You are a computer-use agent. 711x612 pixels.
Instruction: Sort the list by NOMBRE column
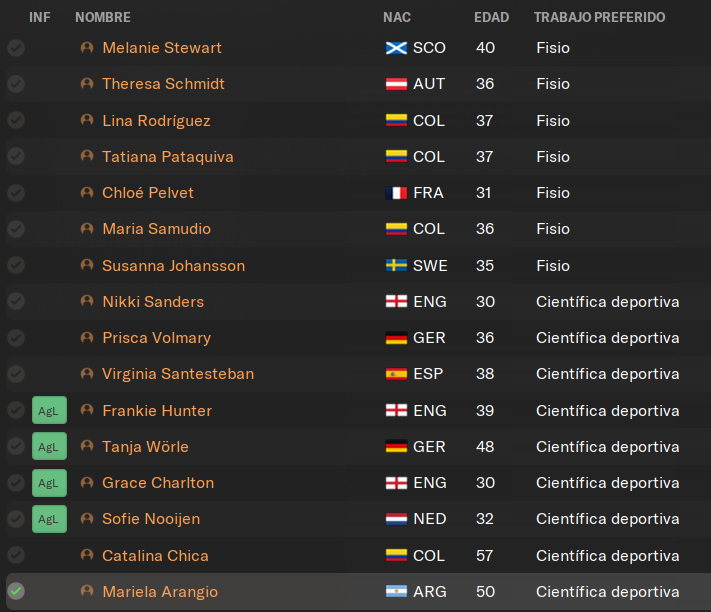pyautogui.click(x=103, y=18)
